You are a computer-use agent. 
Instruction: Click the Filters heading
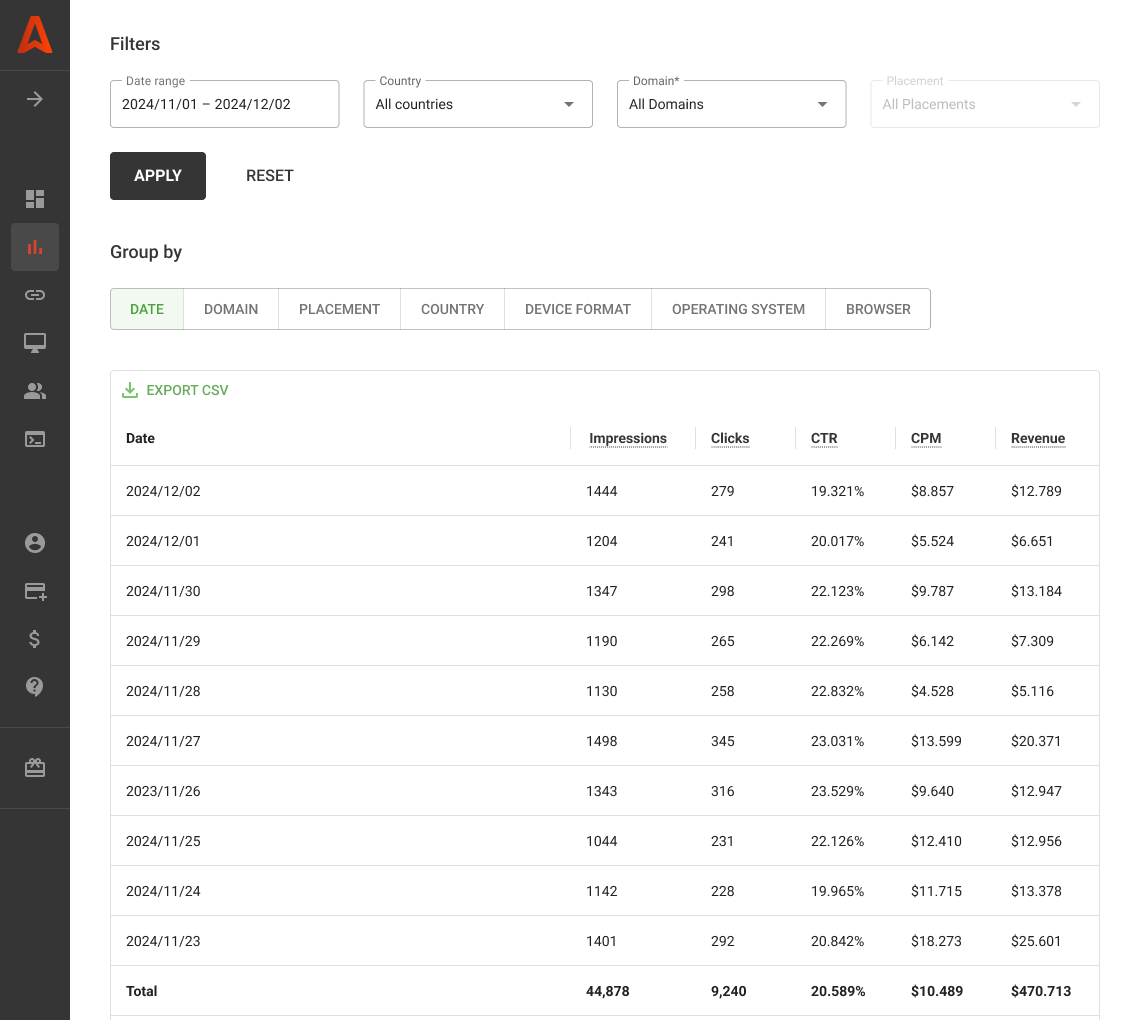[x=135, y=44]
